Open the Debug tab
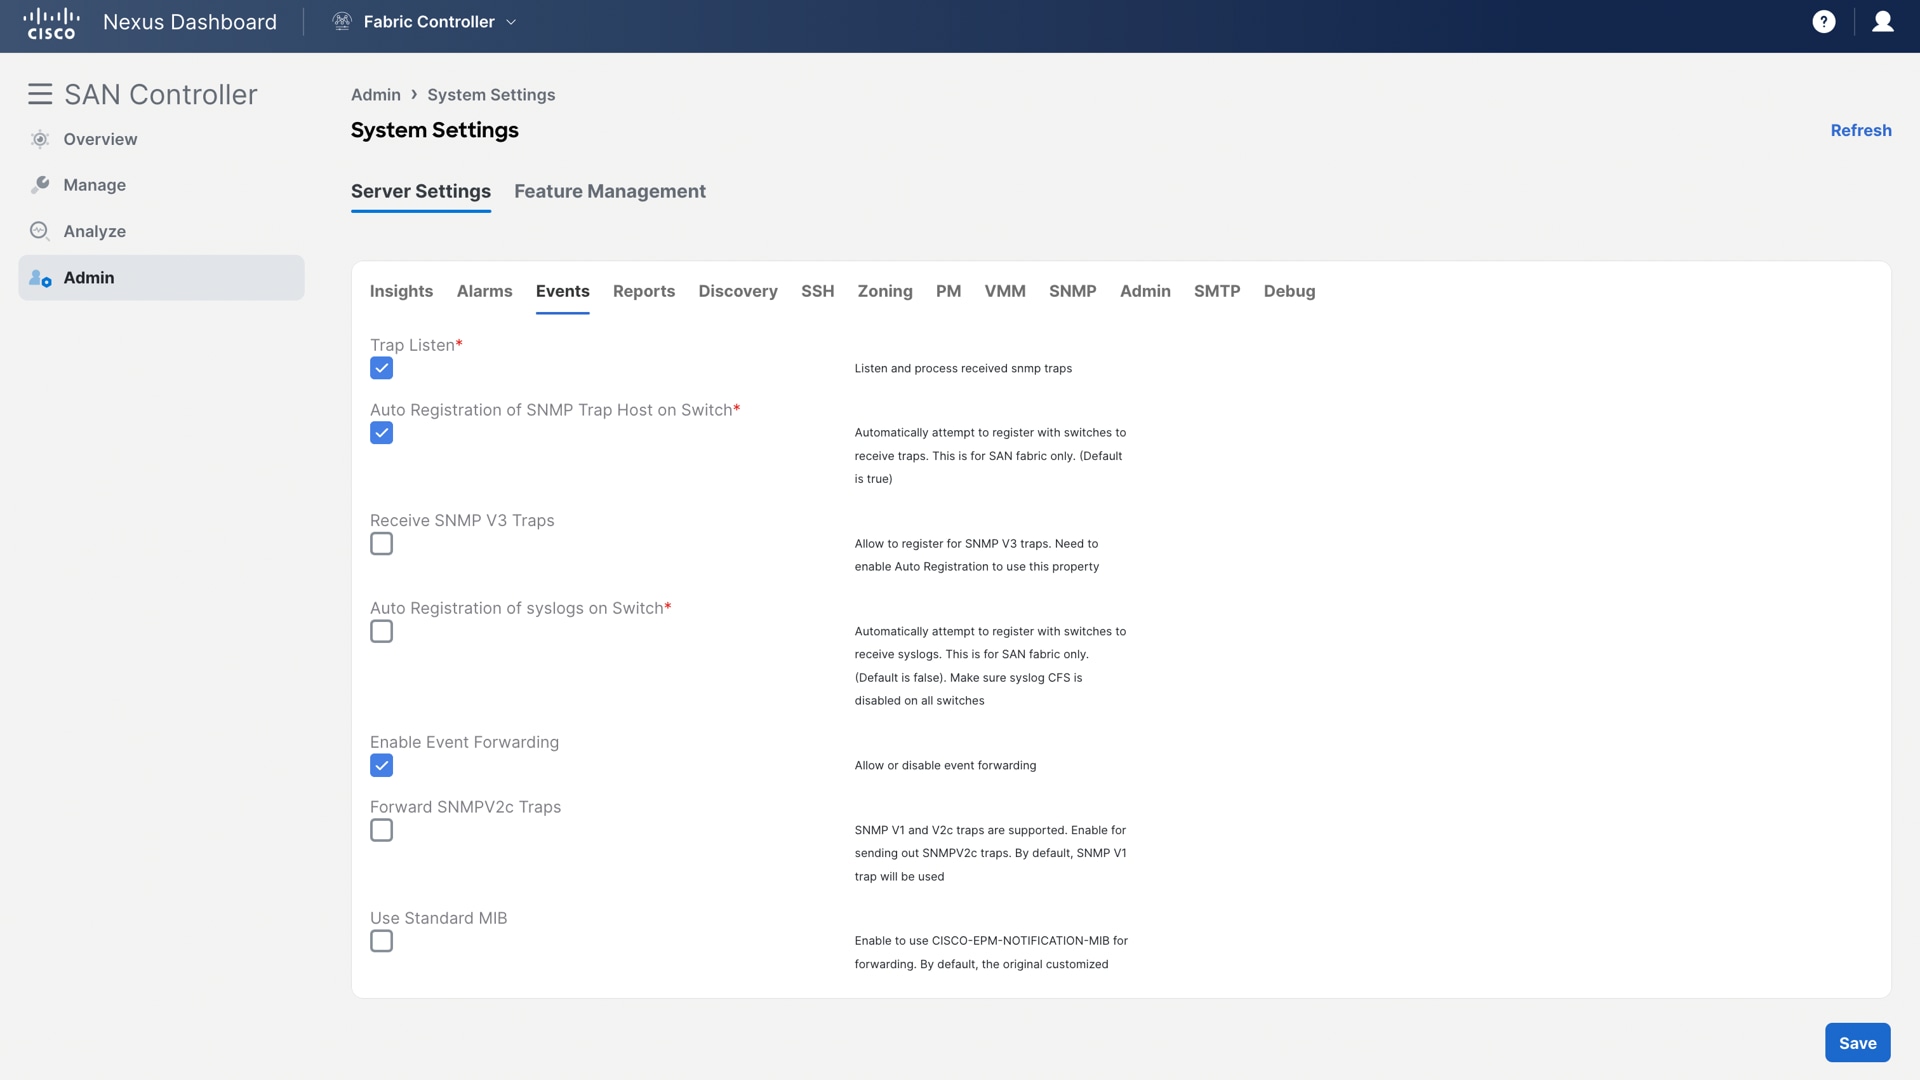Screen dimensions: 1920x1080 coord(1289,291)
